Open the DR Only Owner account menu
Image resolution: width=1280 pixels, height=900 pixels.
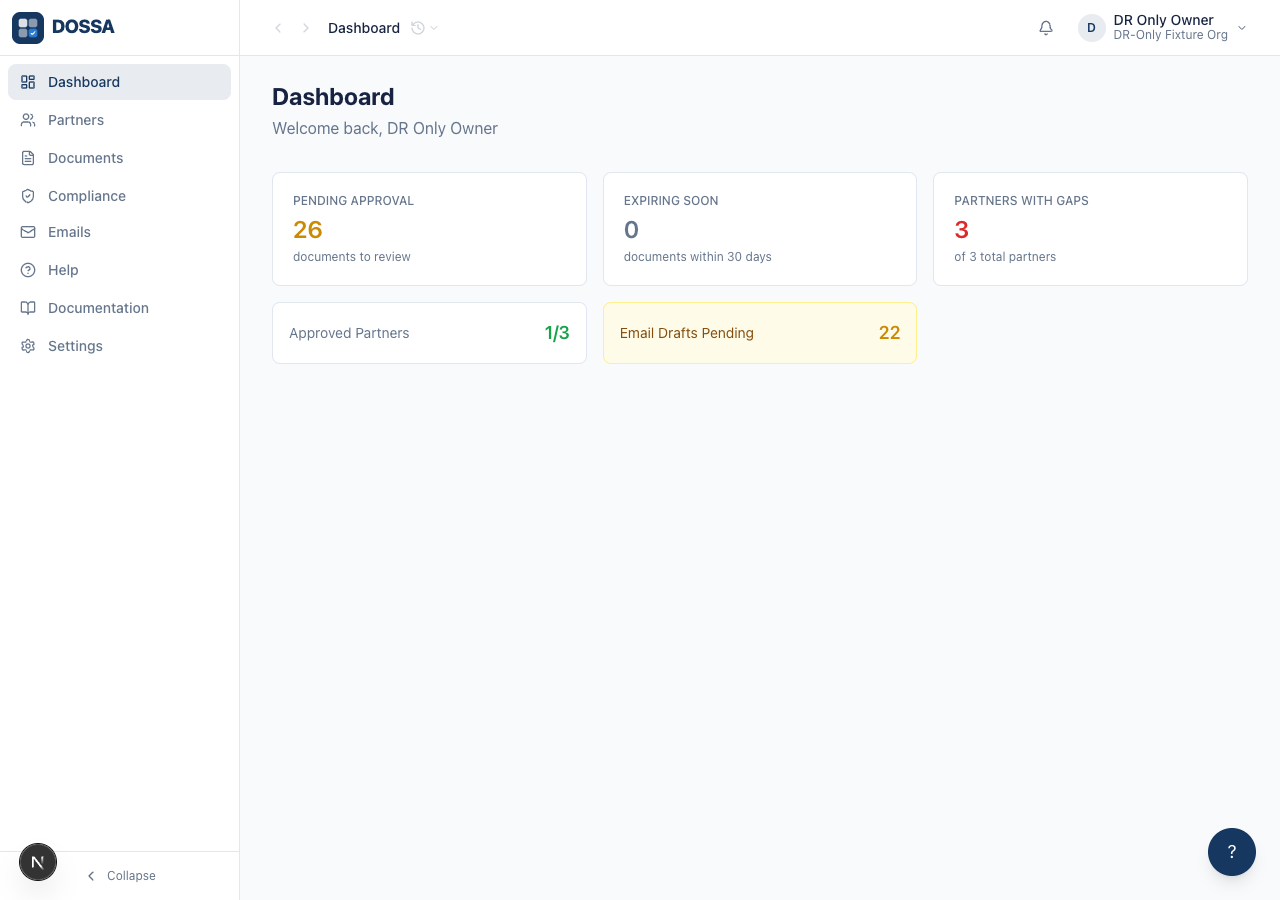pyautogui.click(x=1164, y=28)
